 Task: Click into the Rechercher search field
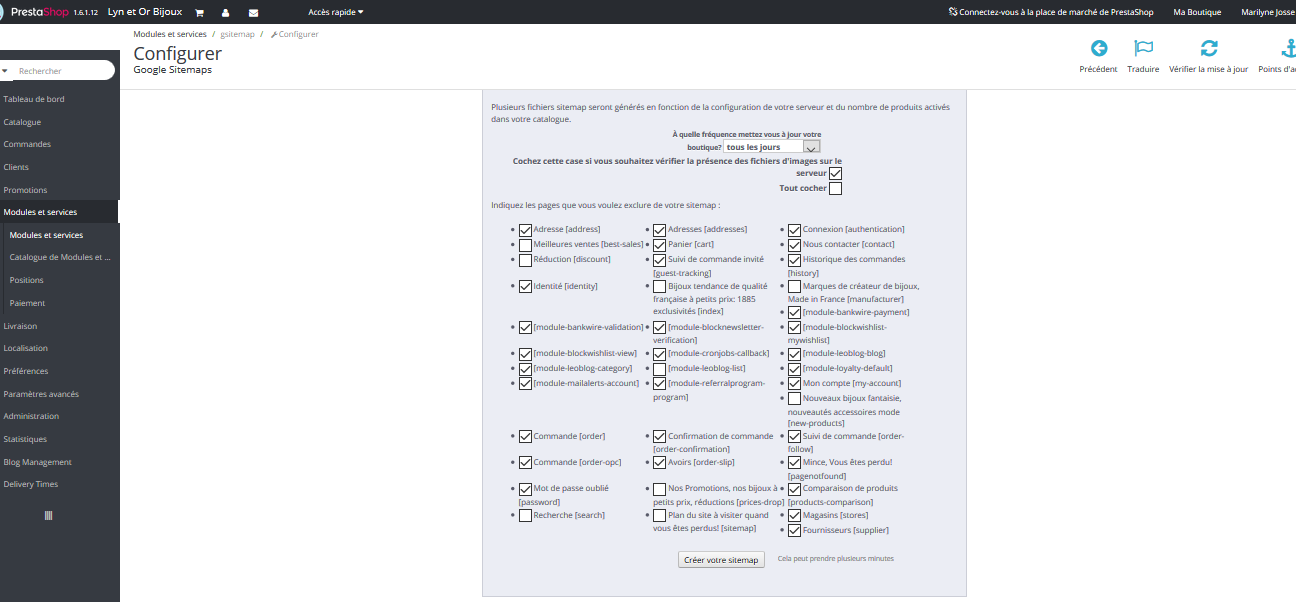58,71
